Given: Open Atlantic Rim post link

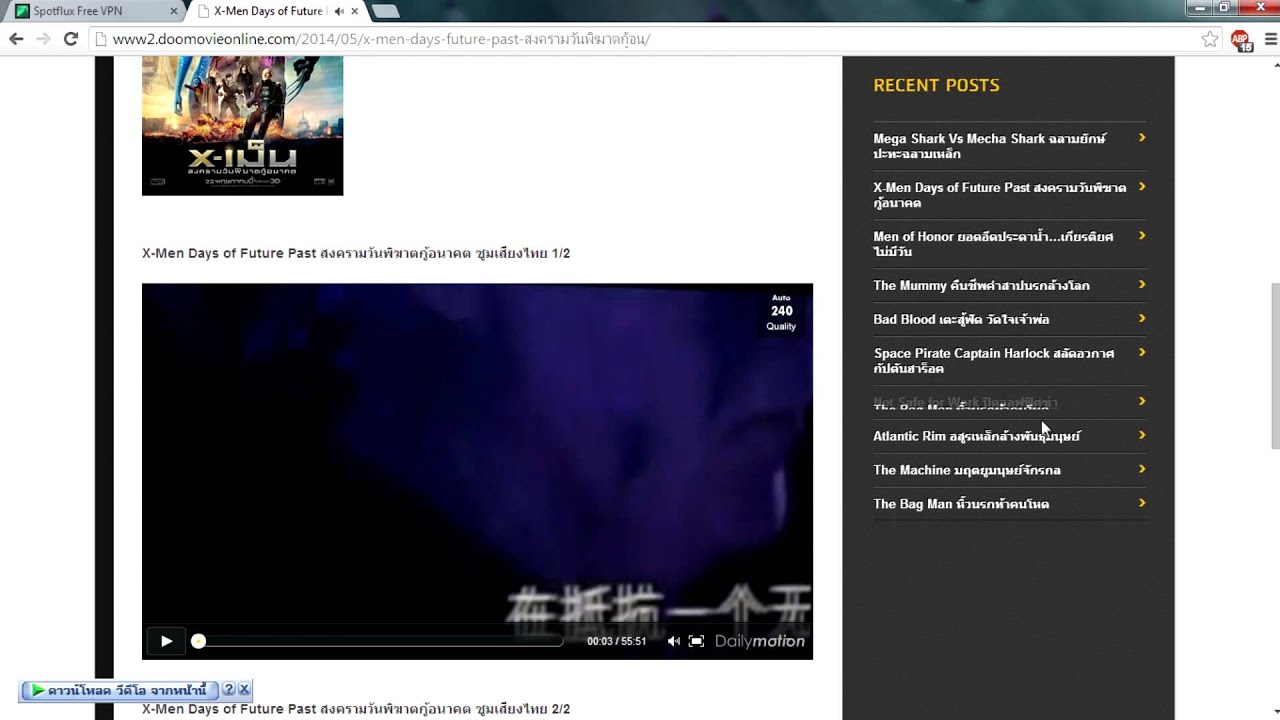Looking at the screenshot, I should [x=976, y=436].
